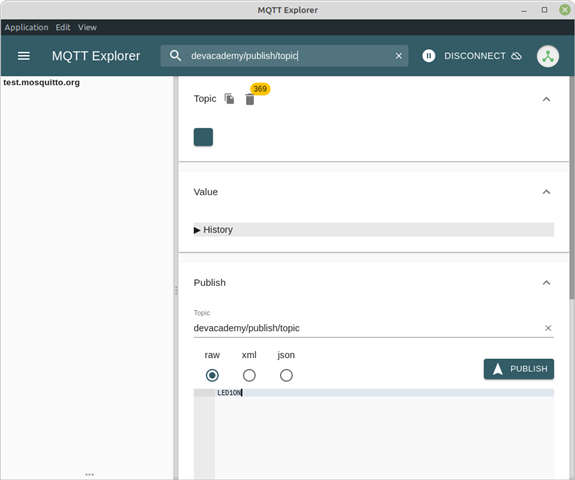Image resolution: width=575 pixels, height=480 pixels.
Task: Select the json payload format
Action: tap(286, 375)
